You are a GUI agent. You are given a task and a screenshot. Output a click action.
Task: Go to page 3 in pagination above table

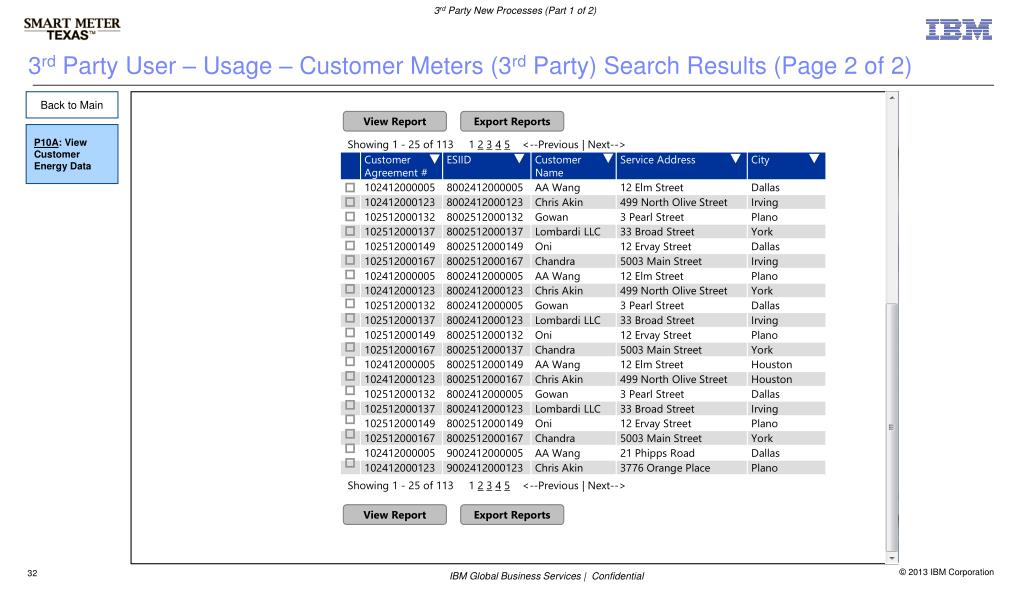coord(489,145)
